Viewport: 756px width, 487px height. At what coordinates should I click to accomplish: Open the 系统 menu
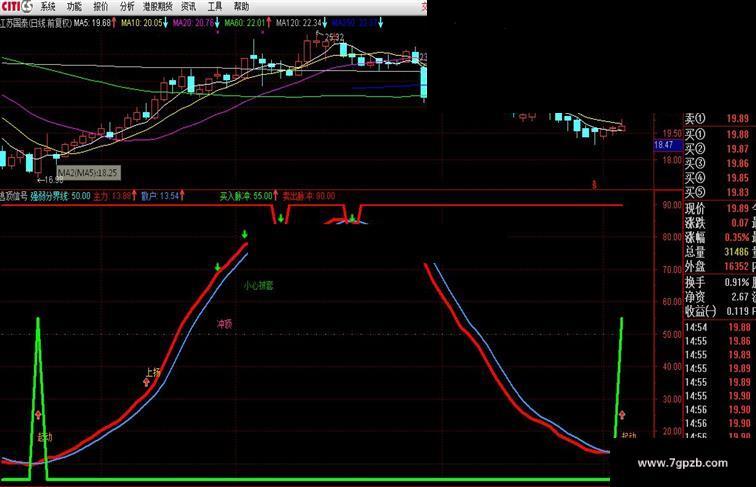point(48,7)
